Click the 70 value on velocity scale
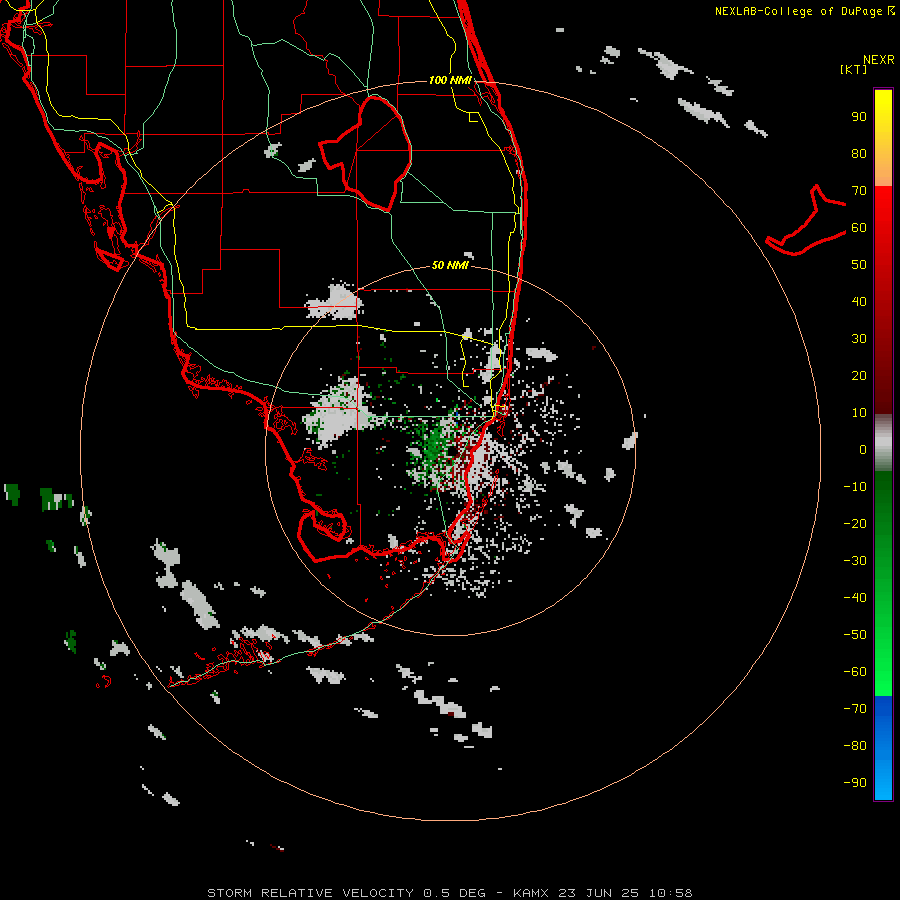Image resolution: width=900 pixels, height=900 pixels. 859,191
